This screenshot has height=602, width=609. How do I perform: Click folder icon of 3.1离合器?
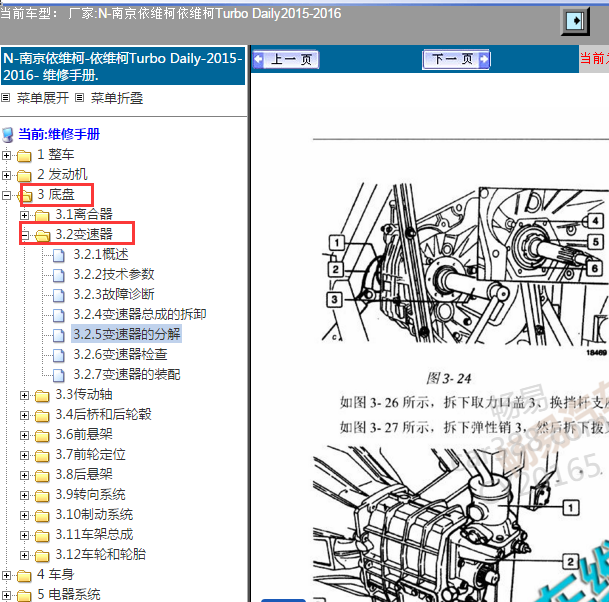(x=42, y=216)
